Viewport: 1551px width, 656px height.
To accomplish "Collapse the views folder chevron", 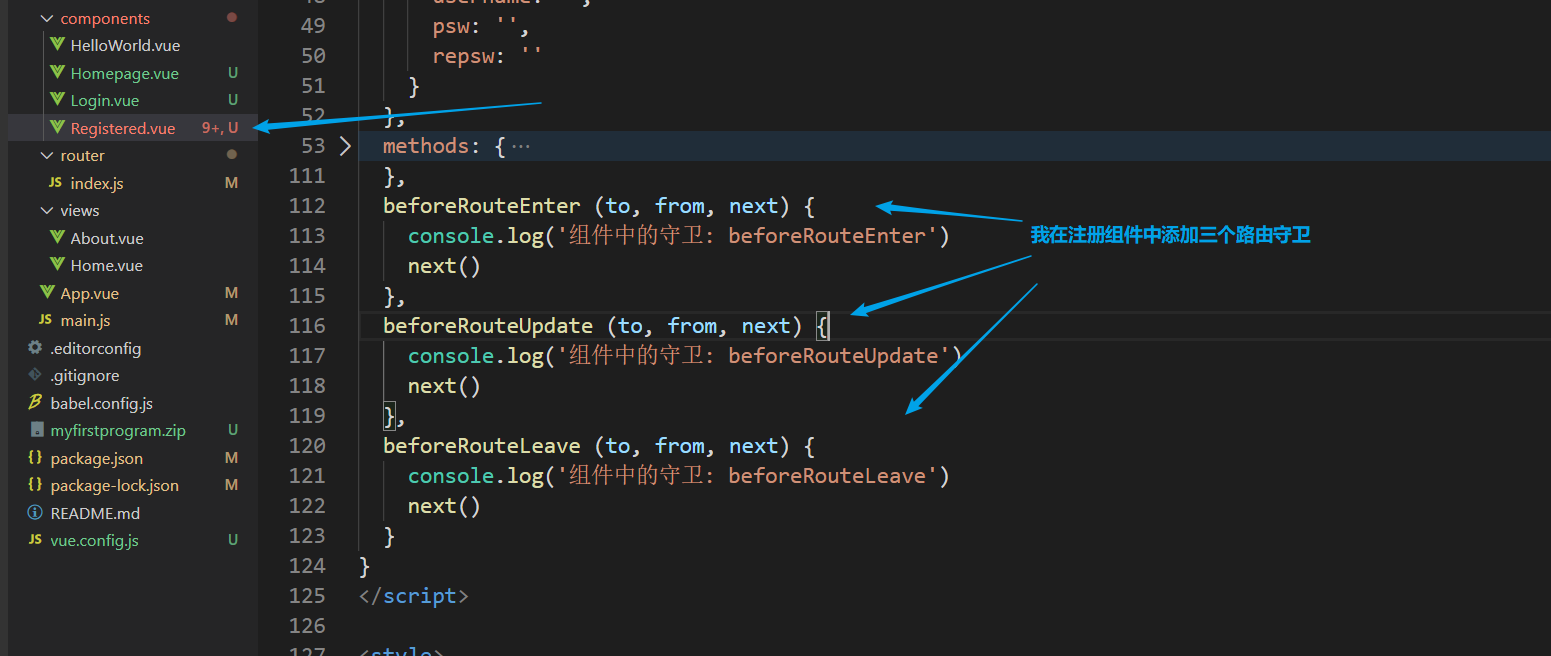I will (45, 211).
